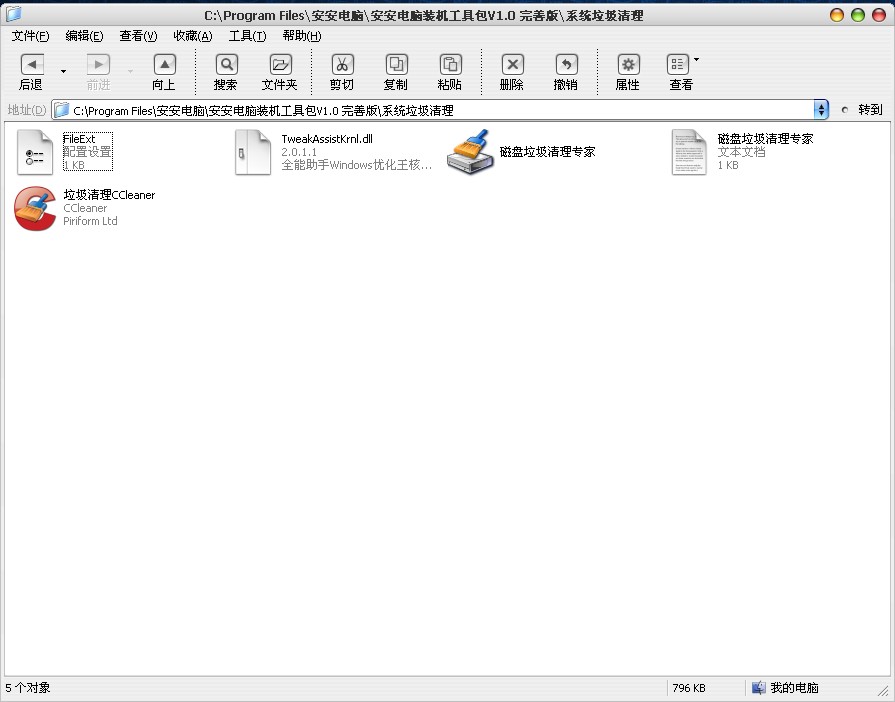This screenshot has width=895, height=702.
Task: Open the 文件(F) menu
Action: (x=30, y=36)
